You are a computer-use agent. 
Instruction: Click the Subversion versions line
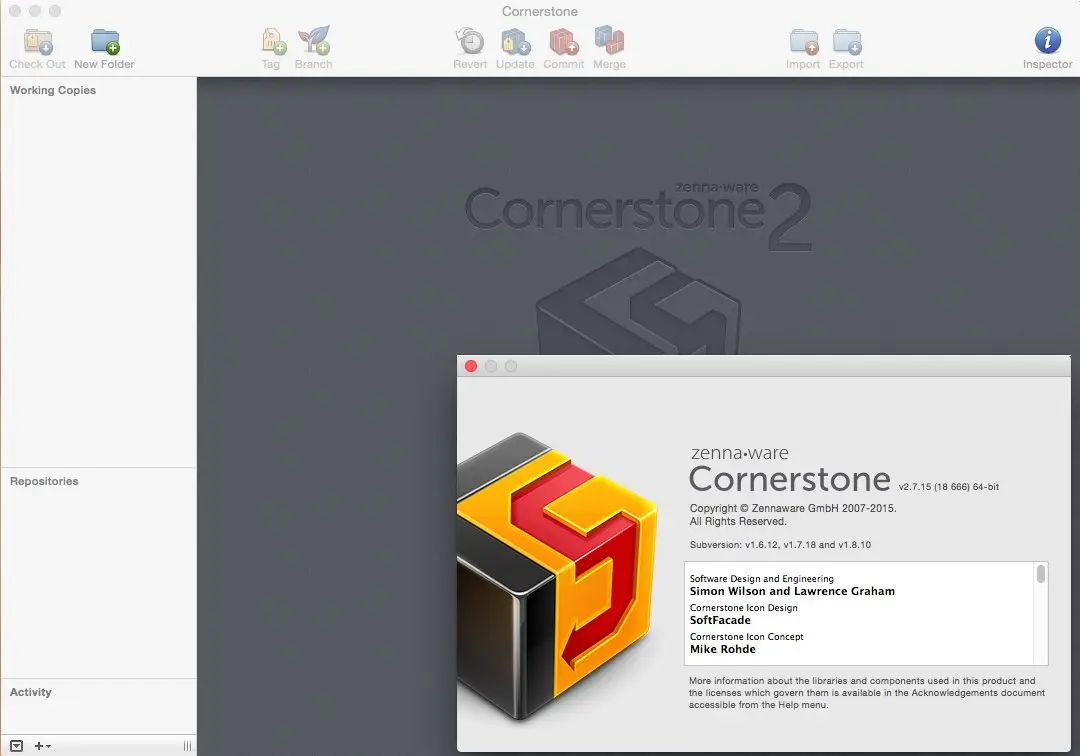pos(780,545)
